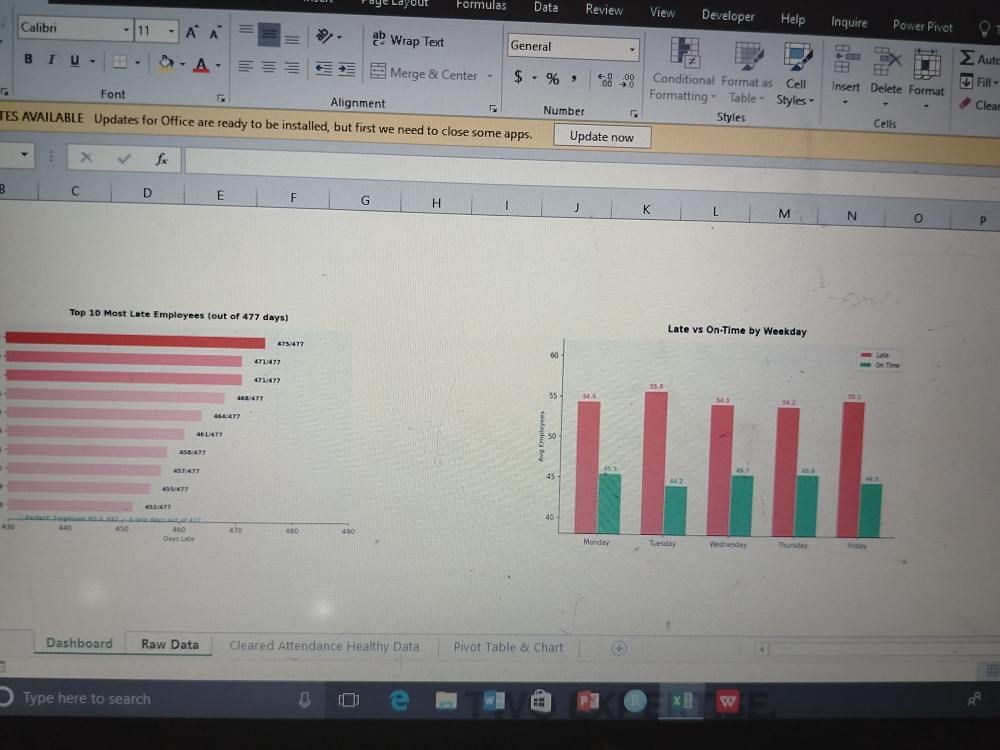Add new sheet plus button

[x=619, y=648]
